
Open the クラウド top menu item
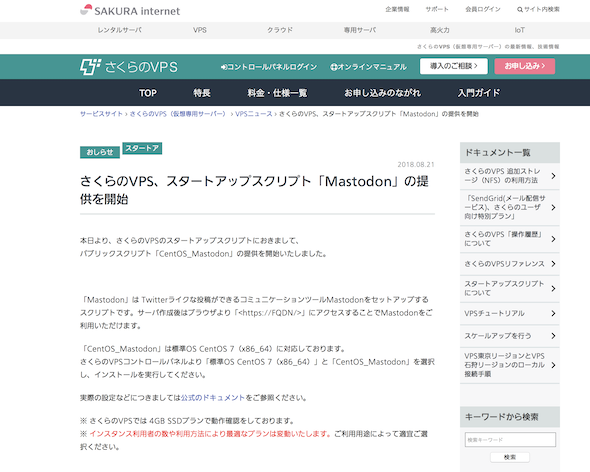pos(280,30)
